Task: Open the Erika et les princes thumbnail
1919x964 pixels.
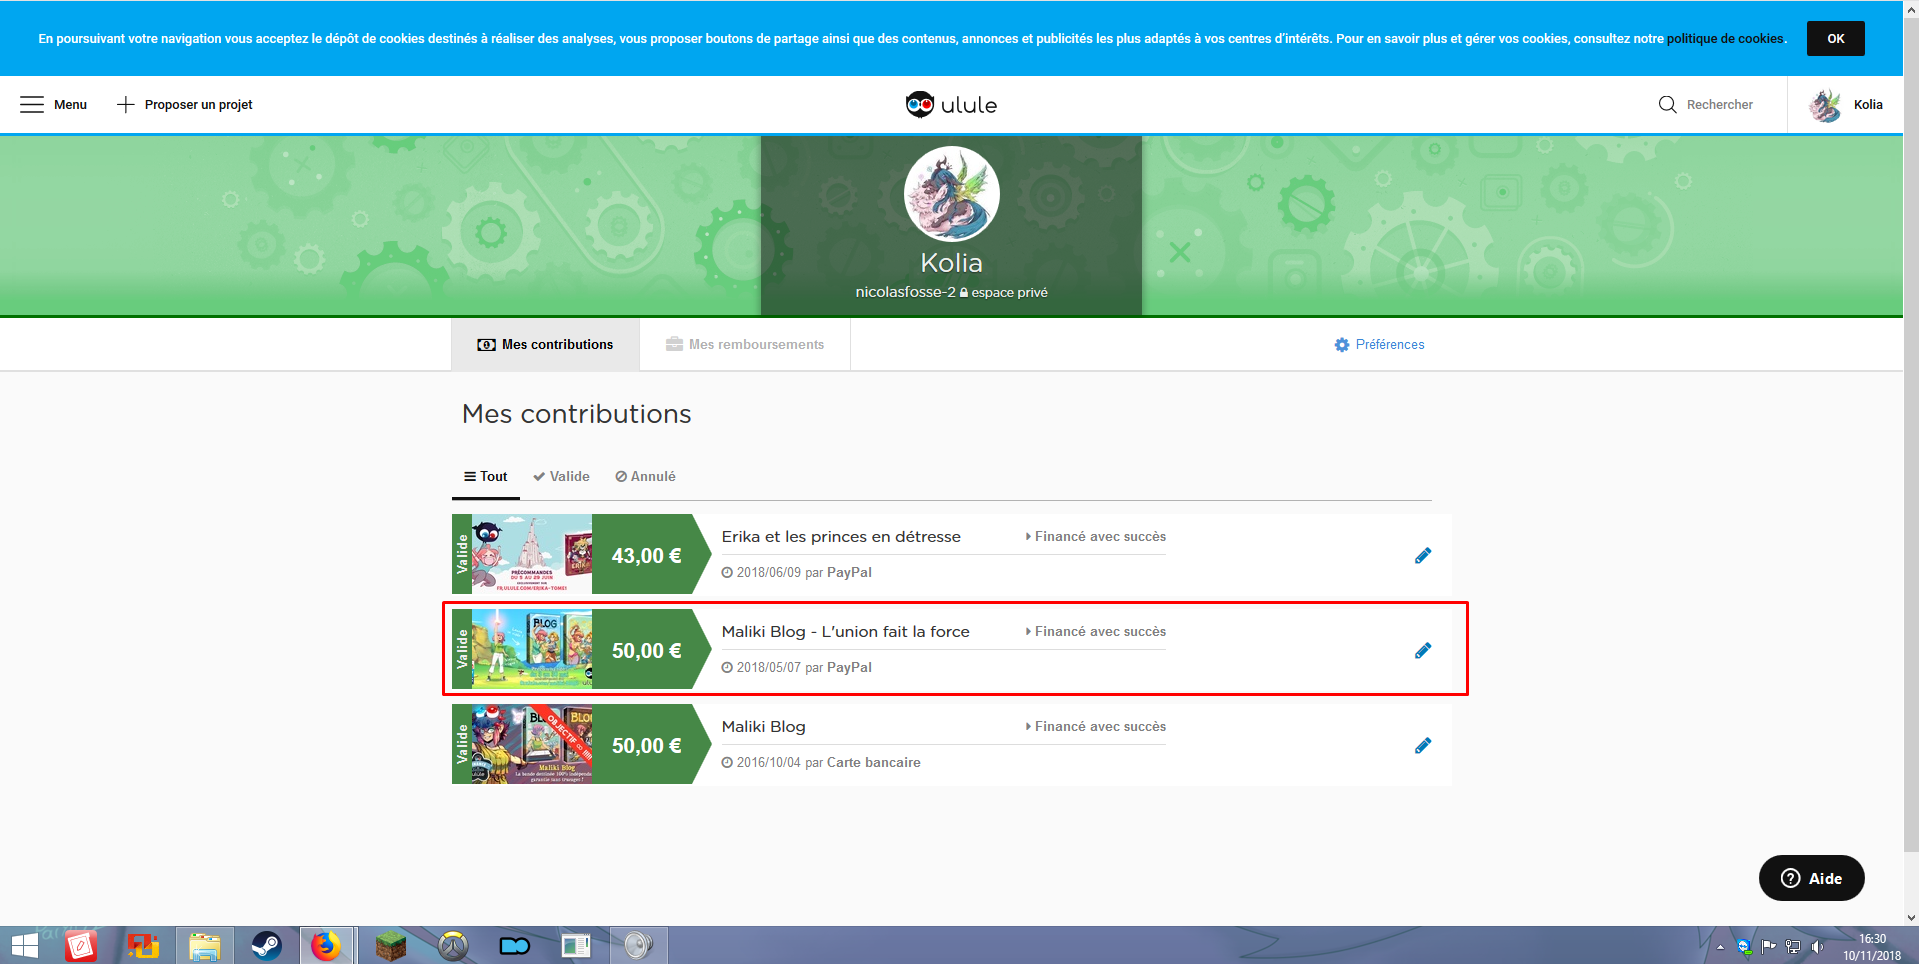Action: tap(531, 554)
